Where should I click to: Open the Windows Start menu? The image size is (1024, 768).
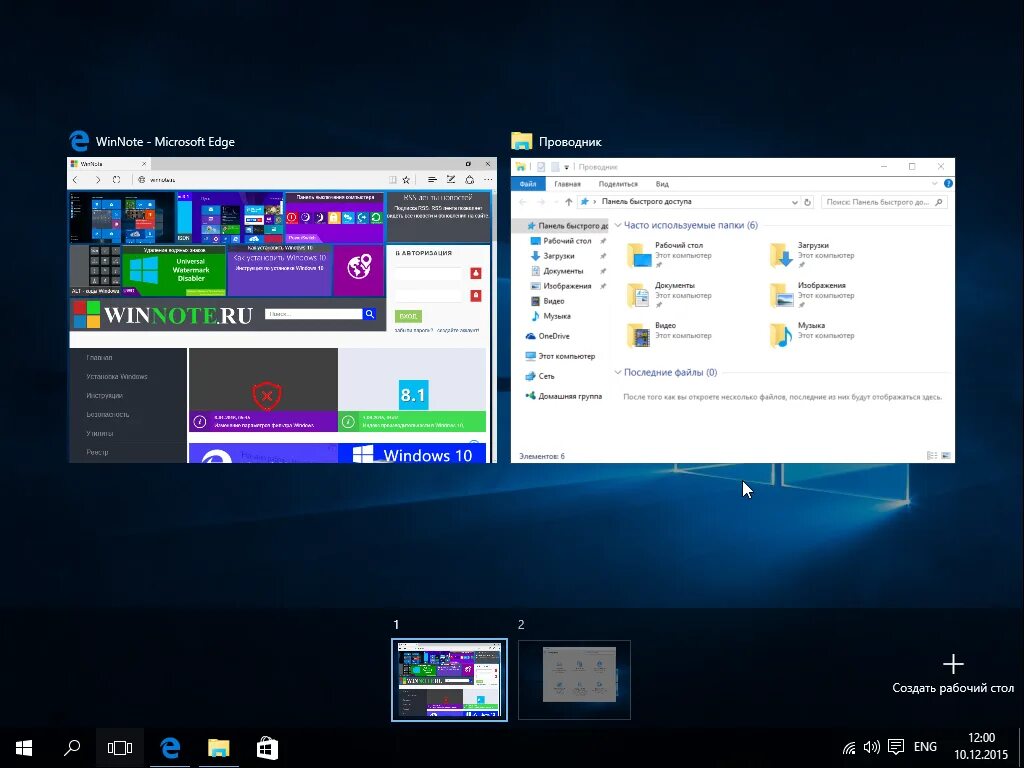(24, 748)
